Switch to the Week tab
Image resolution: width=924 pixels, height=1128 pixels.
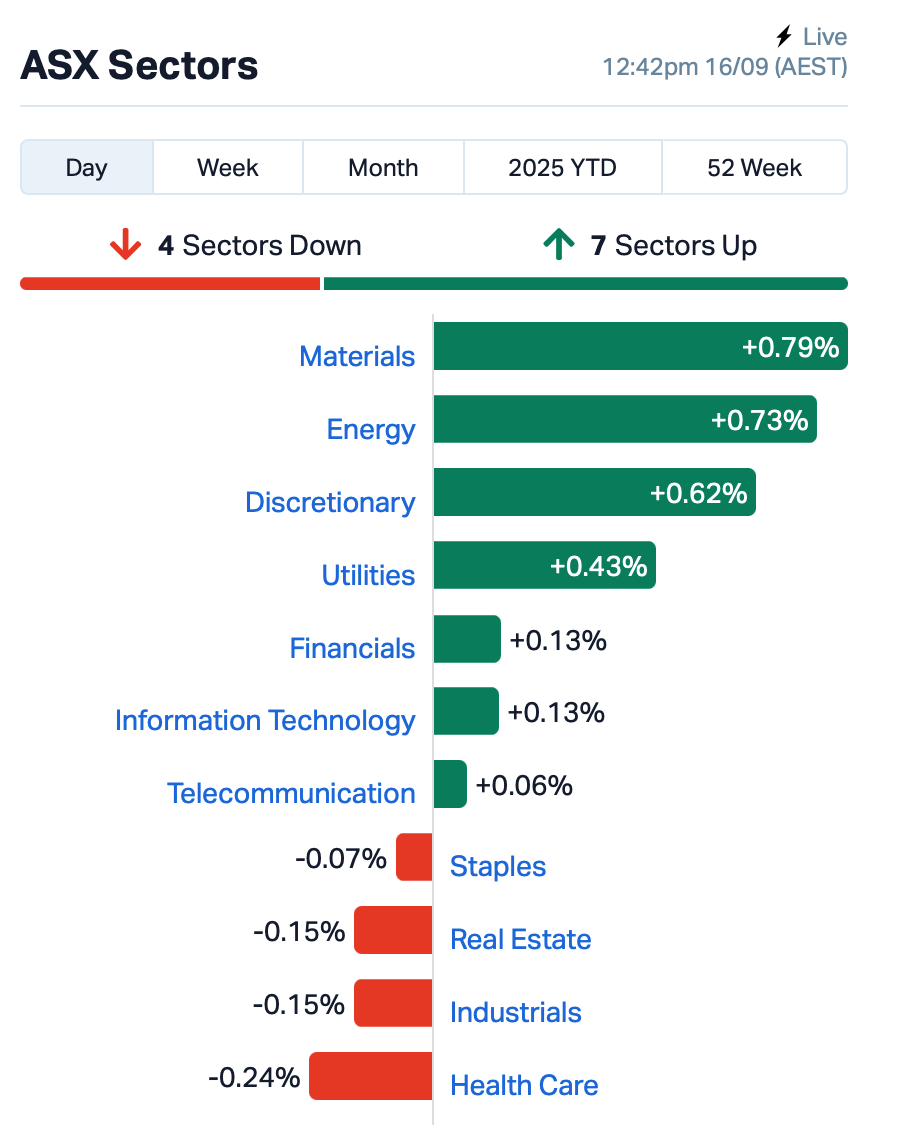[228, 167]
